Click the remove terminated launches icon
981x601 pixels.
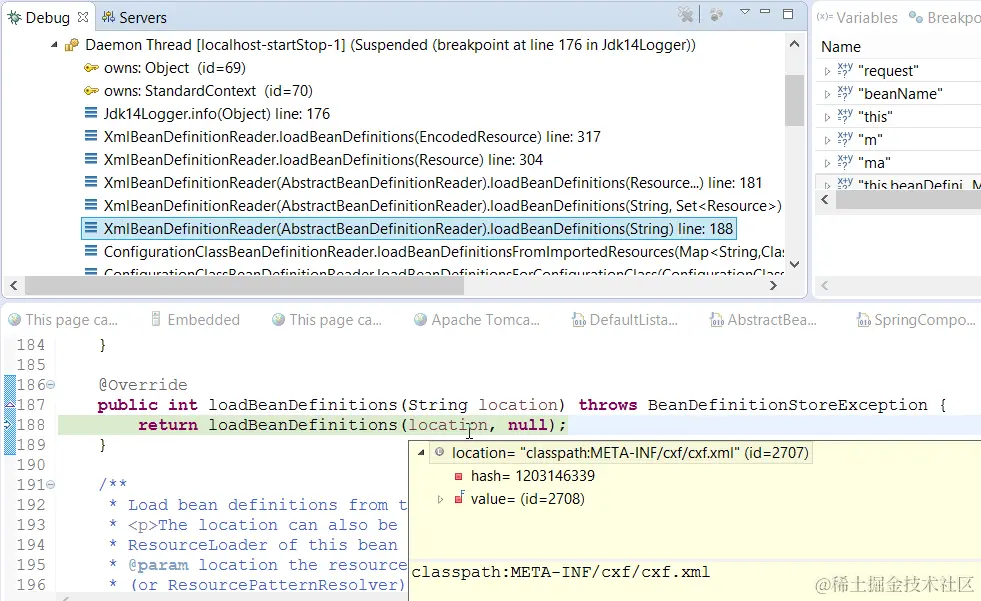pyautogui.click(x=686, y=14)
